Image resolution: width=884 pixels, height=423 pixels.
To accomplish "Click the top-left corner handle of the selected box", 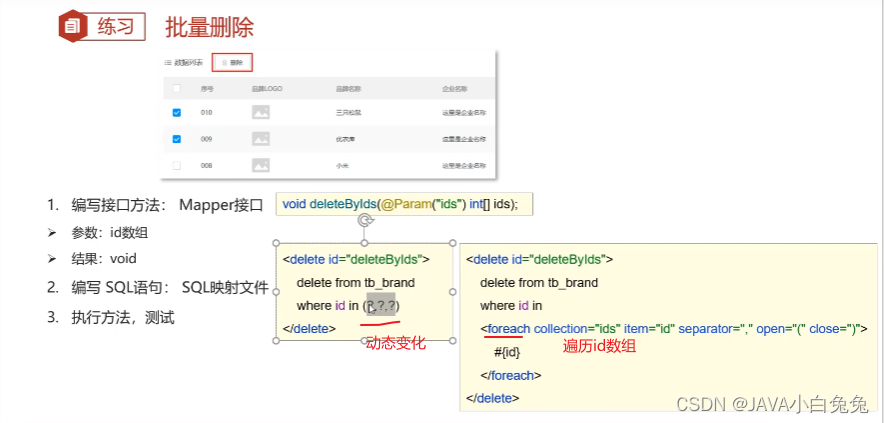I will (276, 243).
